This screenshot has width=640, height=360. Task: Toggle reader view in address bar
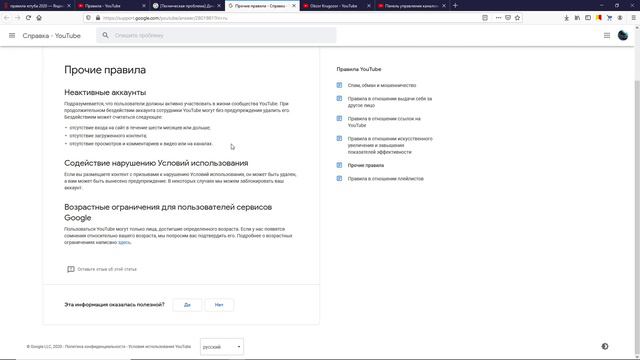point(485,18)
